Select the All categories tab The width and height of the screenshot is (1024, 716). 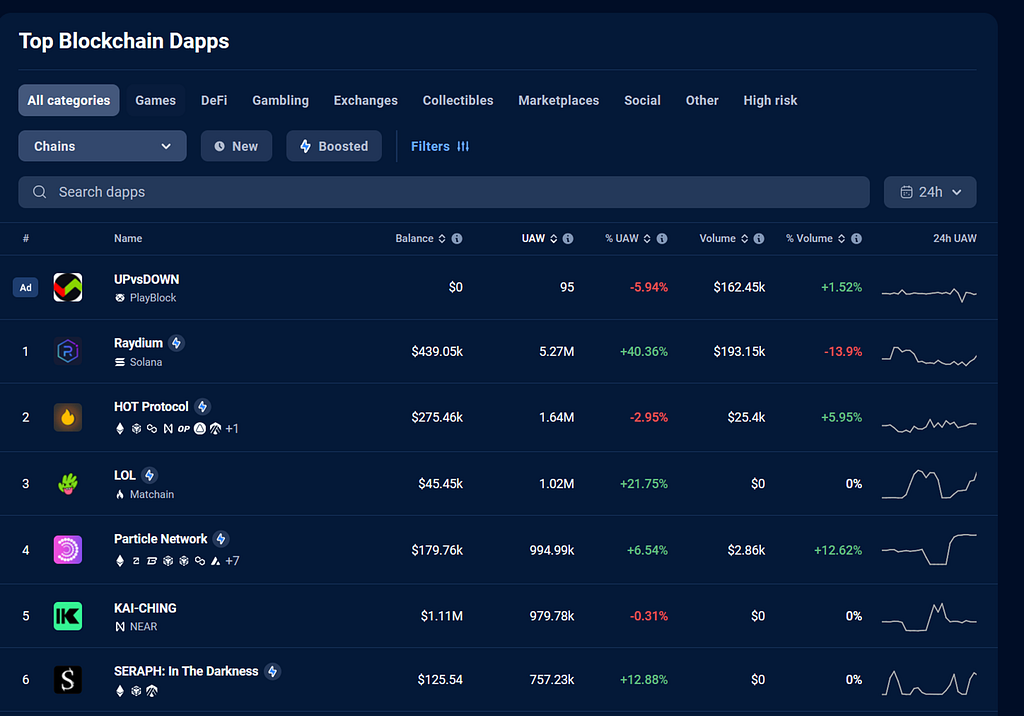(69, 100)
